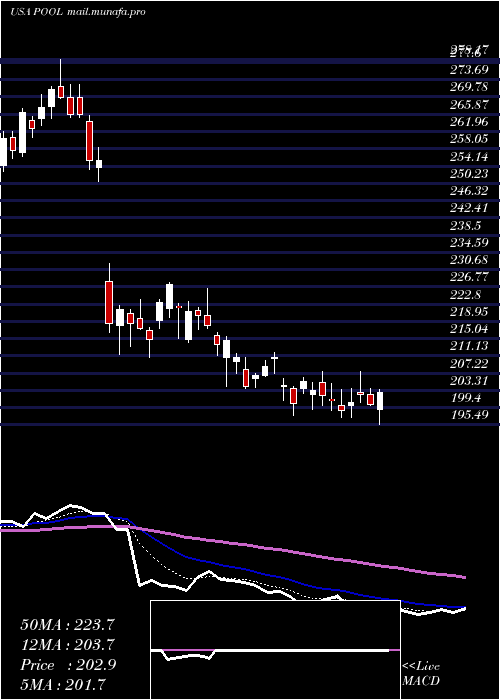Click the 265.87 price label
The height and width of the screenshot is (700, 500).
pyautogui.click(x=469, y=104)
